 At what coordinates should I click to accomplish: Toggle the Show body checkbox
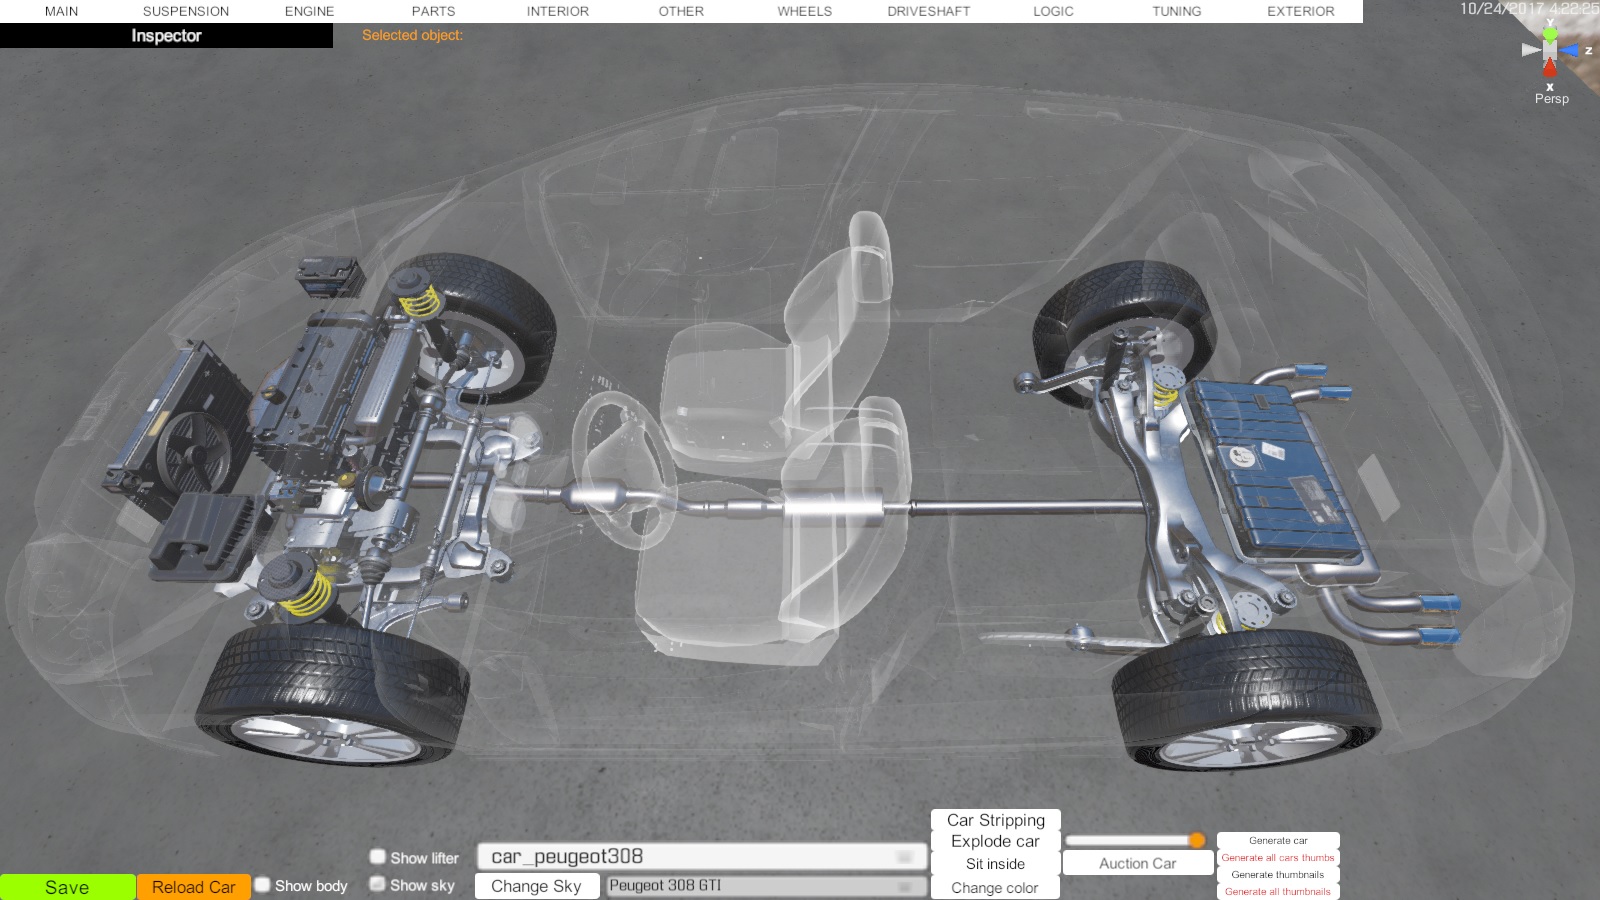[263, 885]
